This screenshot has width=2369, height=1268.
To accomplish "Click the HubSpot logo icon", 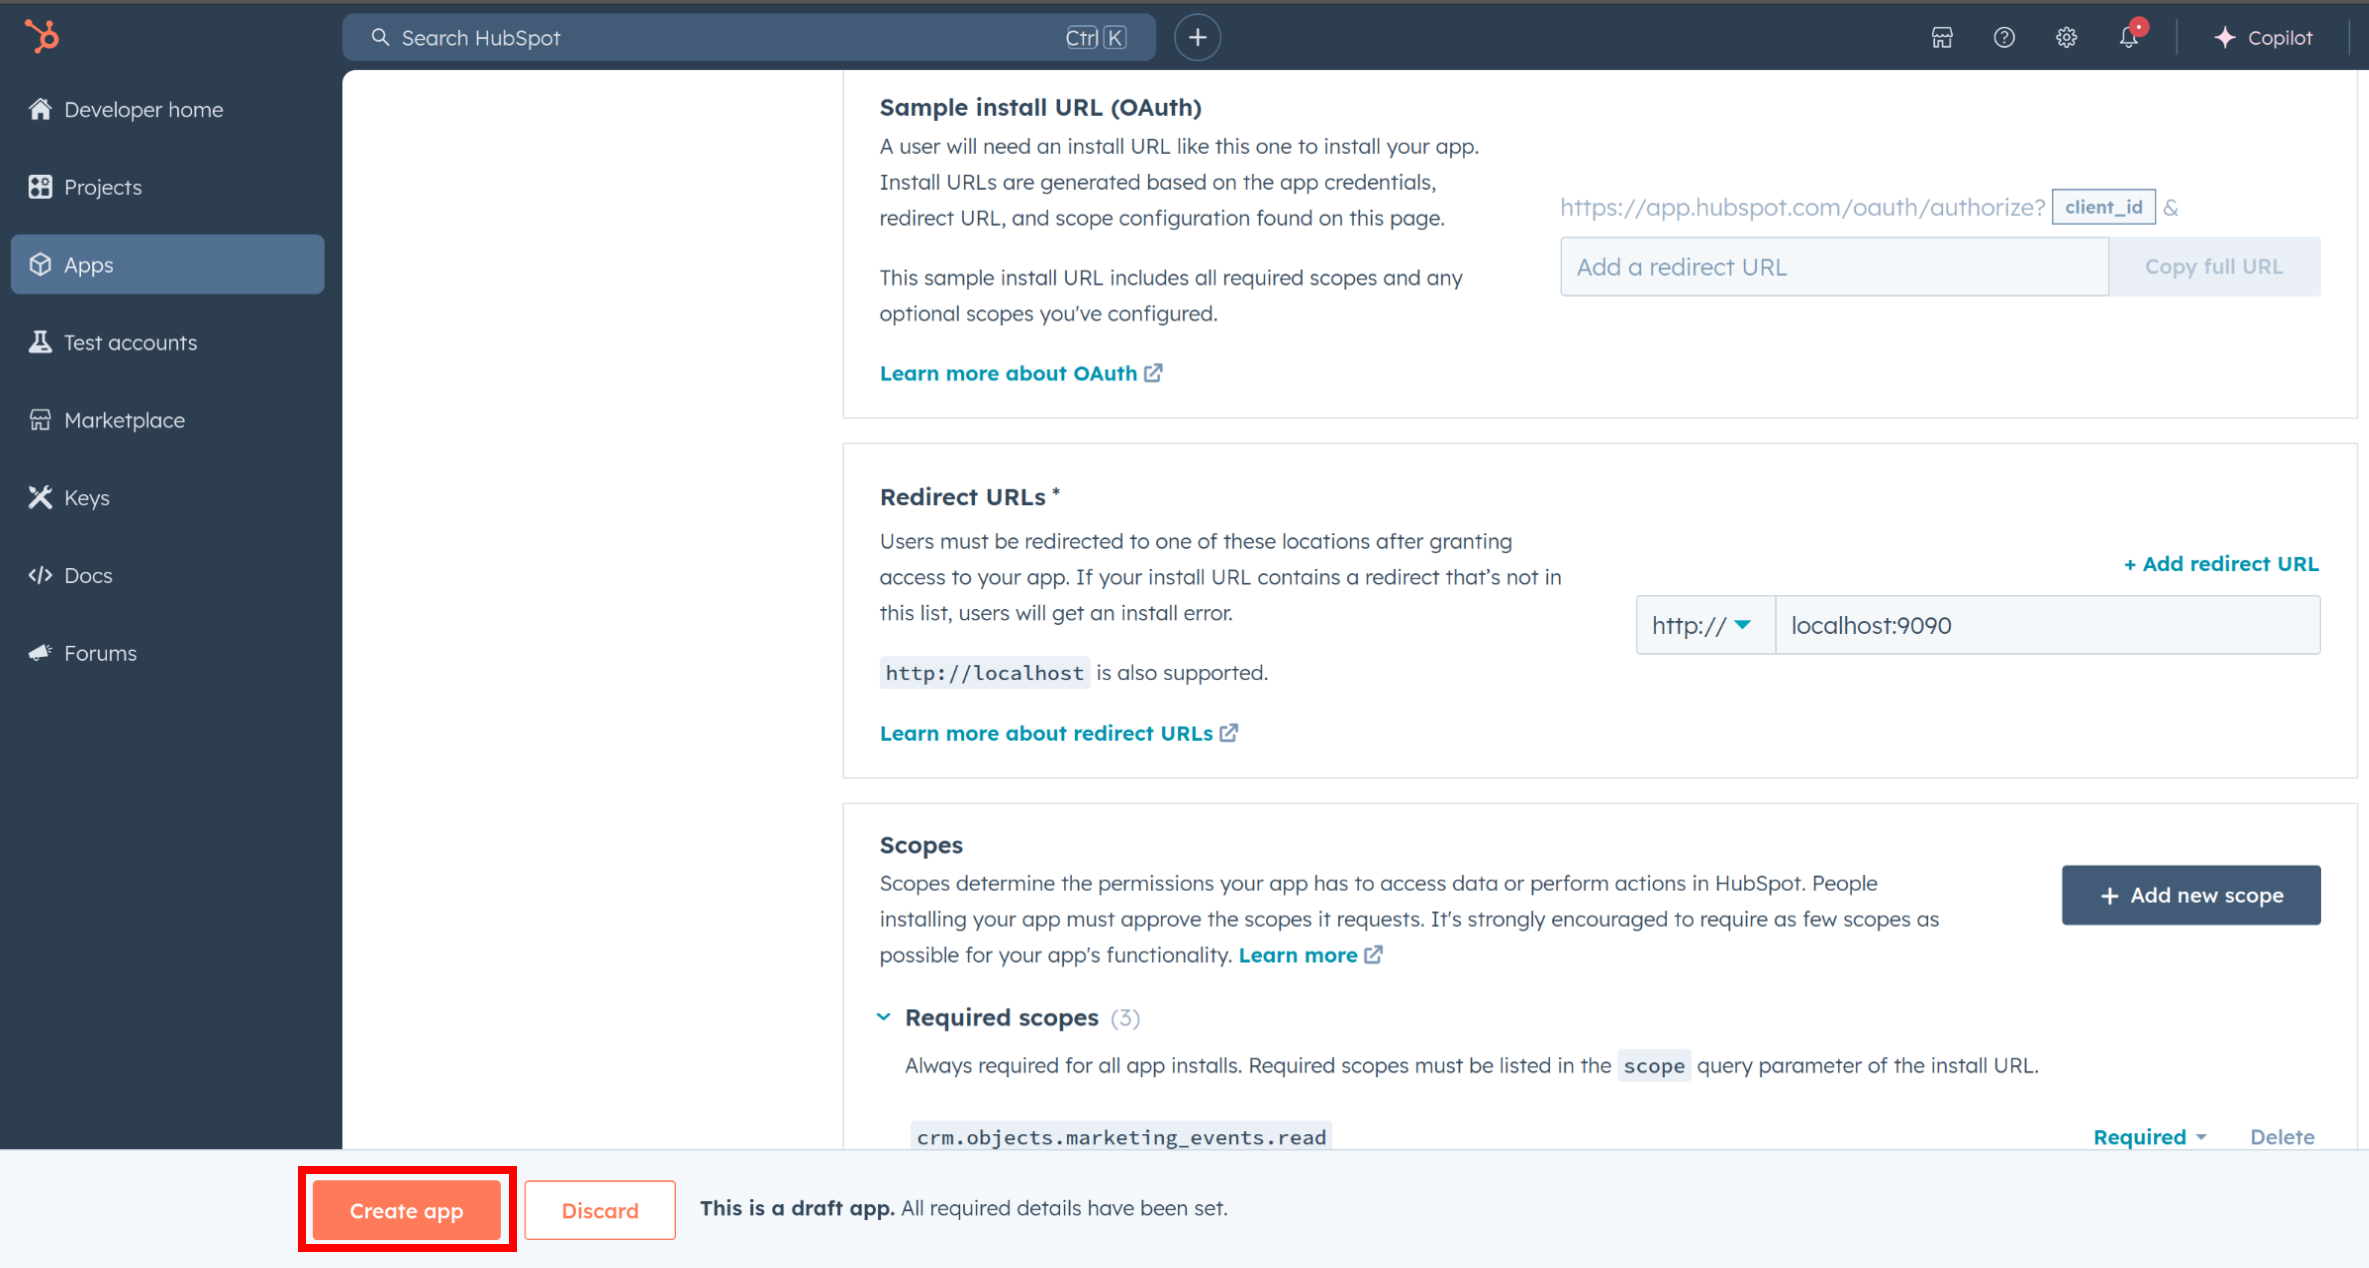I will [42, 36].
